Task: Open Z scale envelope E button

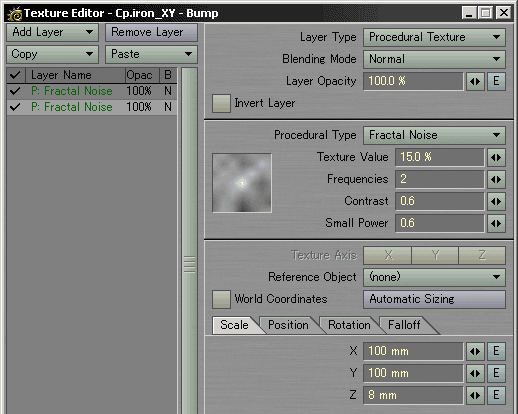Action: (496, 395)
